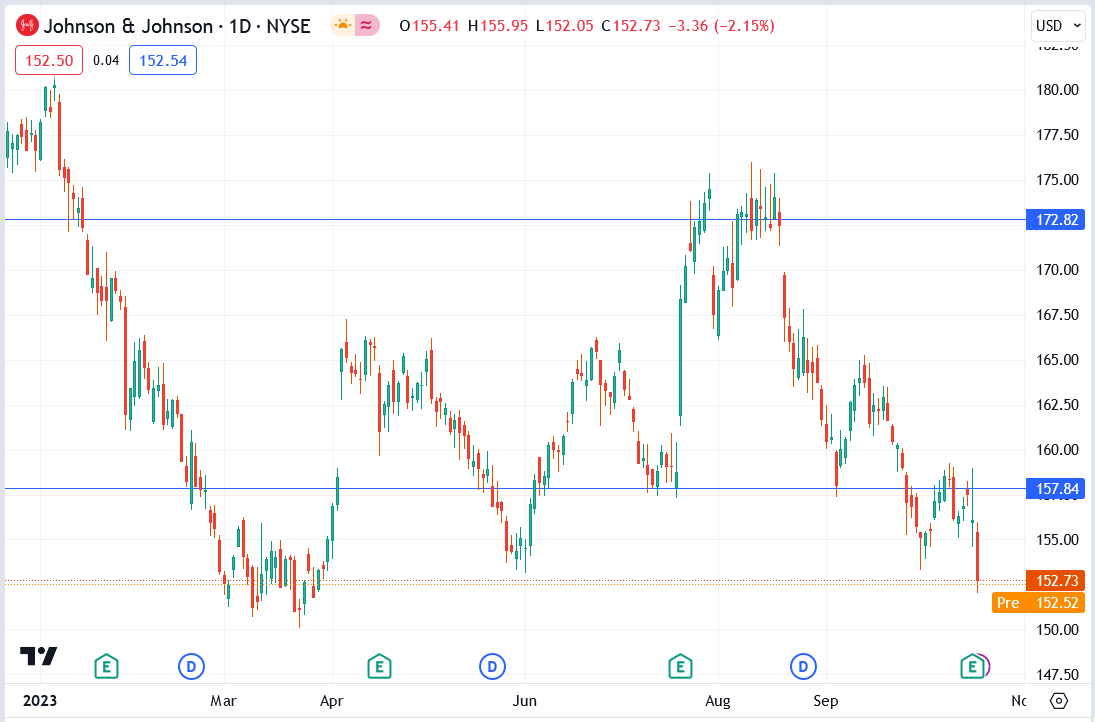Click the 155.00 price axis label
This screenshot has width=1095, height=722.
coord(1057,540)
